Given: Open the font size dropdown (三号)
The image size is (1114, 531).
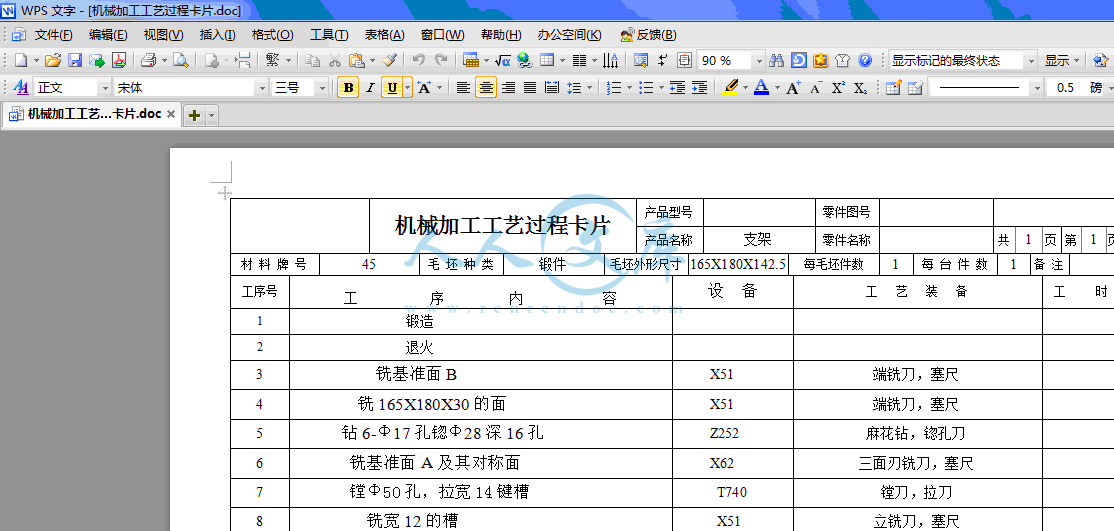Looking at the screenshot, I should click(x=322, y=87).
